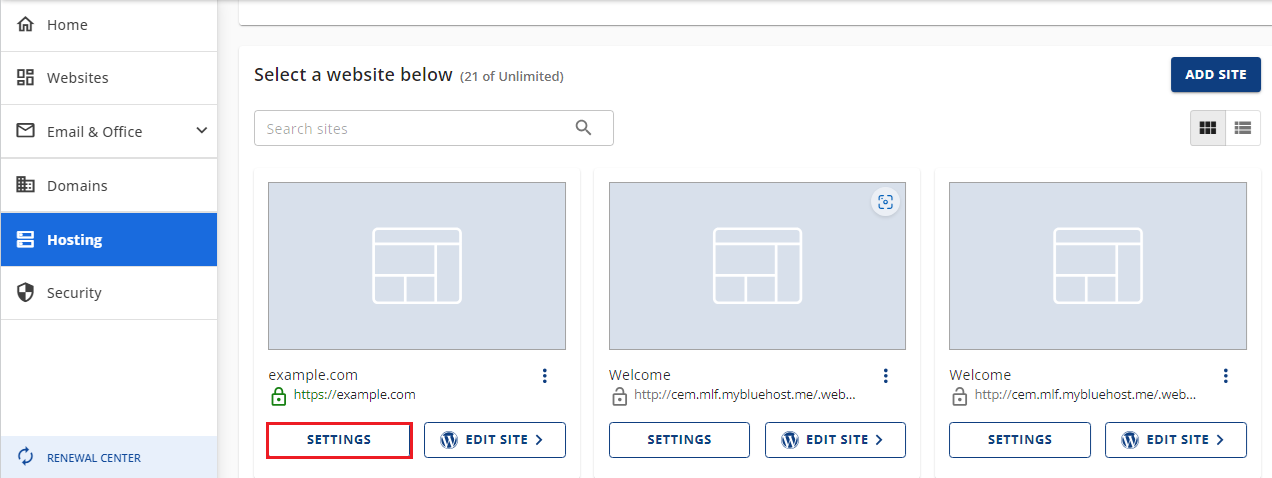Click the https://example.com URL link
Screen dimensions: 1272x478
(354, 395)
